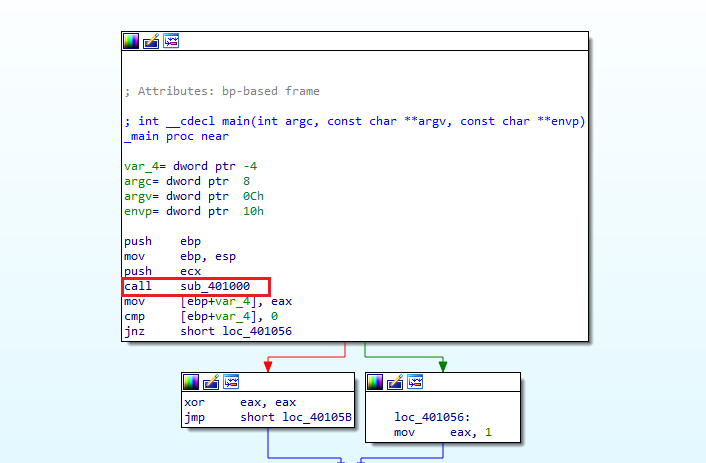Click the green true-branch edge arrow

[x=443, y=366]
